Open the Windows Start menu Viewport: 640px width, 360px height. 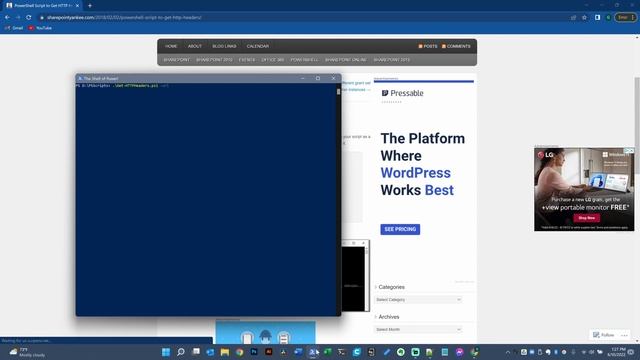166,352
